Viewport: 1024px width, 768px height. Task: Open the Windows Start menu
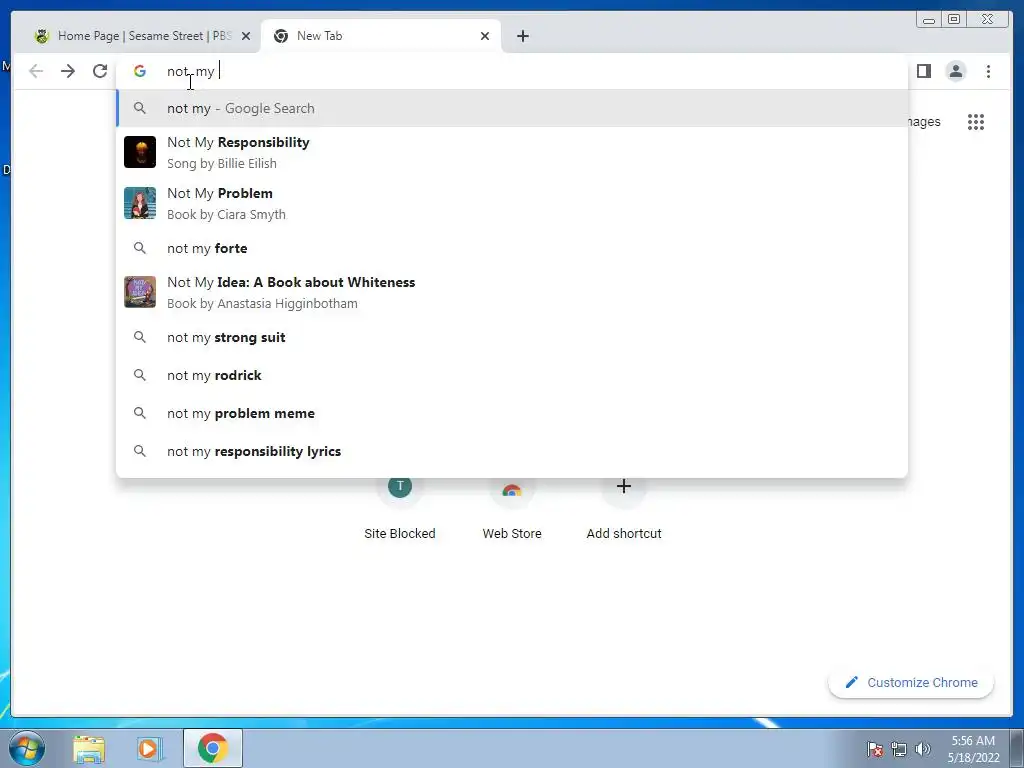[x=26, y=748]
